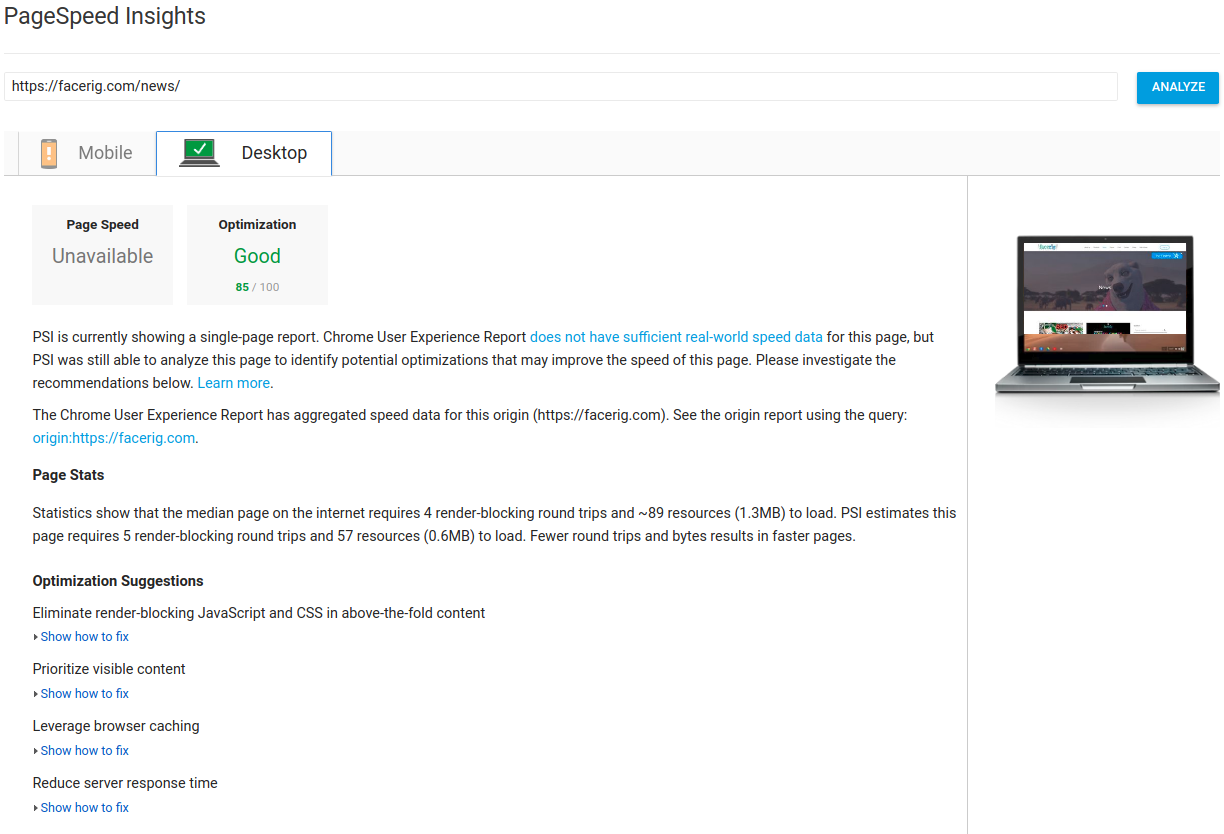Switch to the Mobile tab
The image size is (1224, 834).
(x=87, y=153)
